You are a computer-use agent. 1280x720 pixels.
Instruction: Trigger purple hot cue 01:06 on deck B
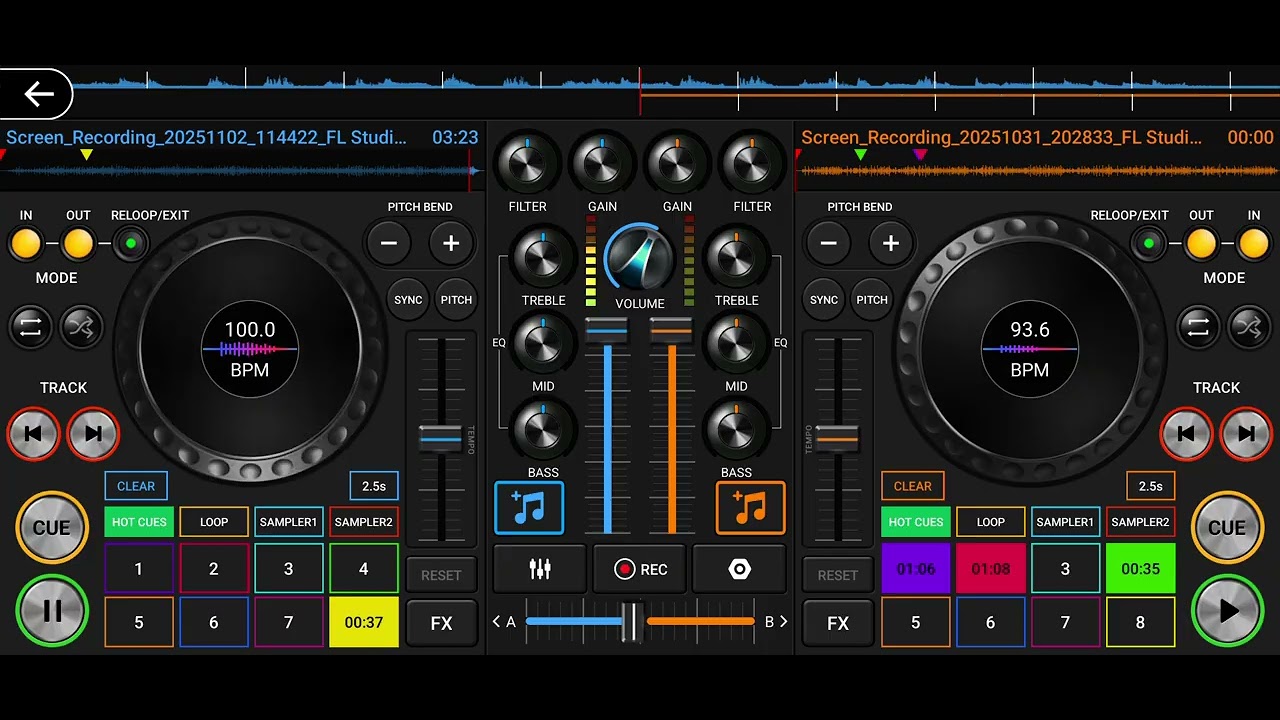click(916, 568)
